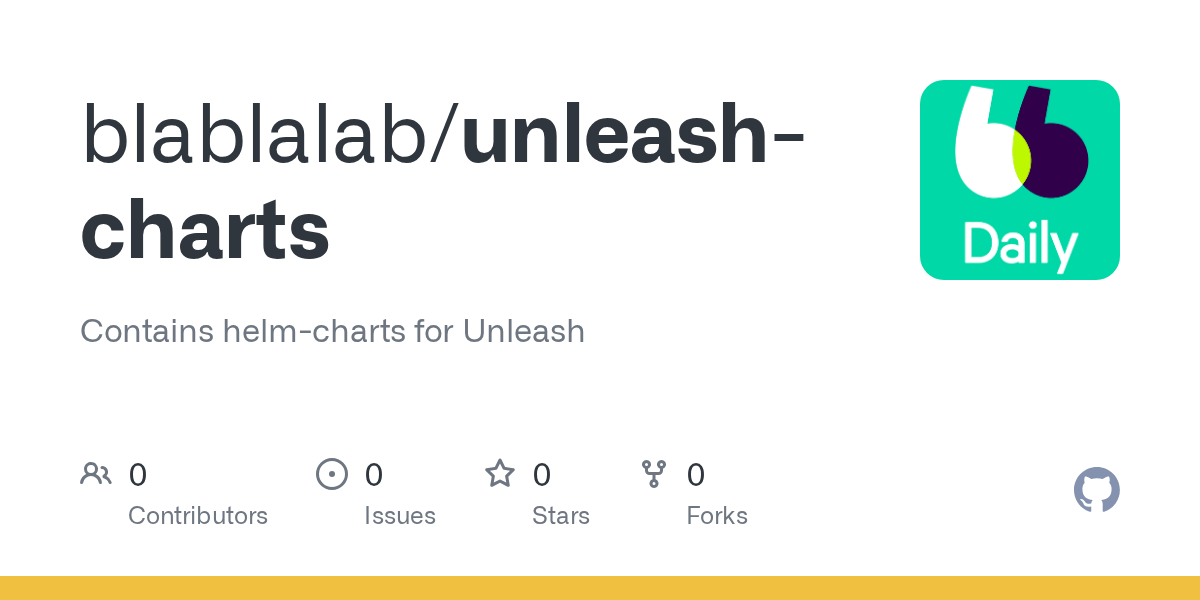Screen dimensions: 1200x600
Task: Select the 'Contains helm-charts for Unleash' description
Action: coord(332,331)
